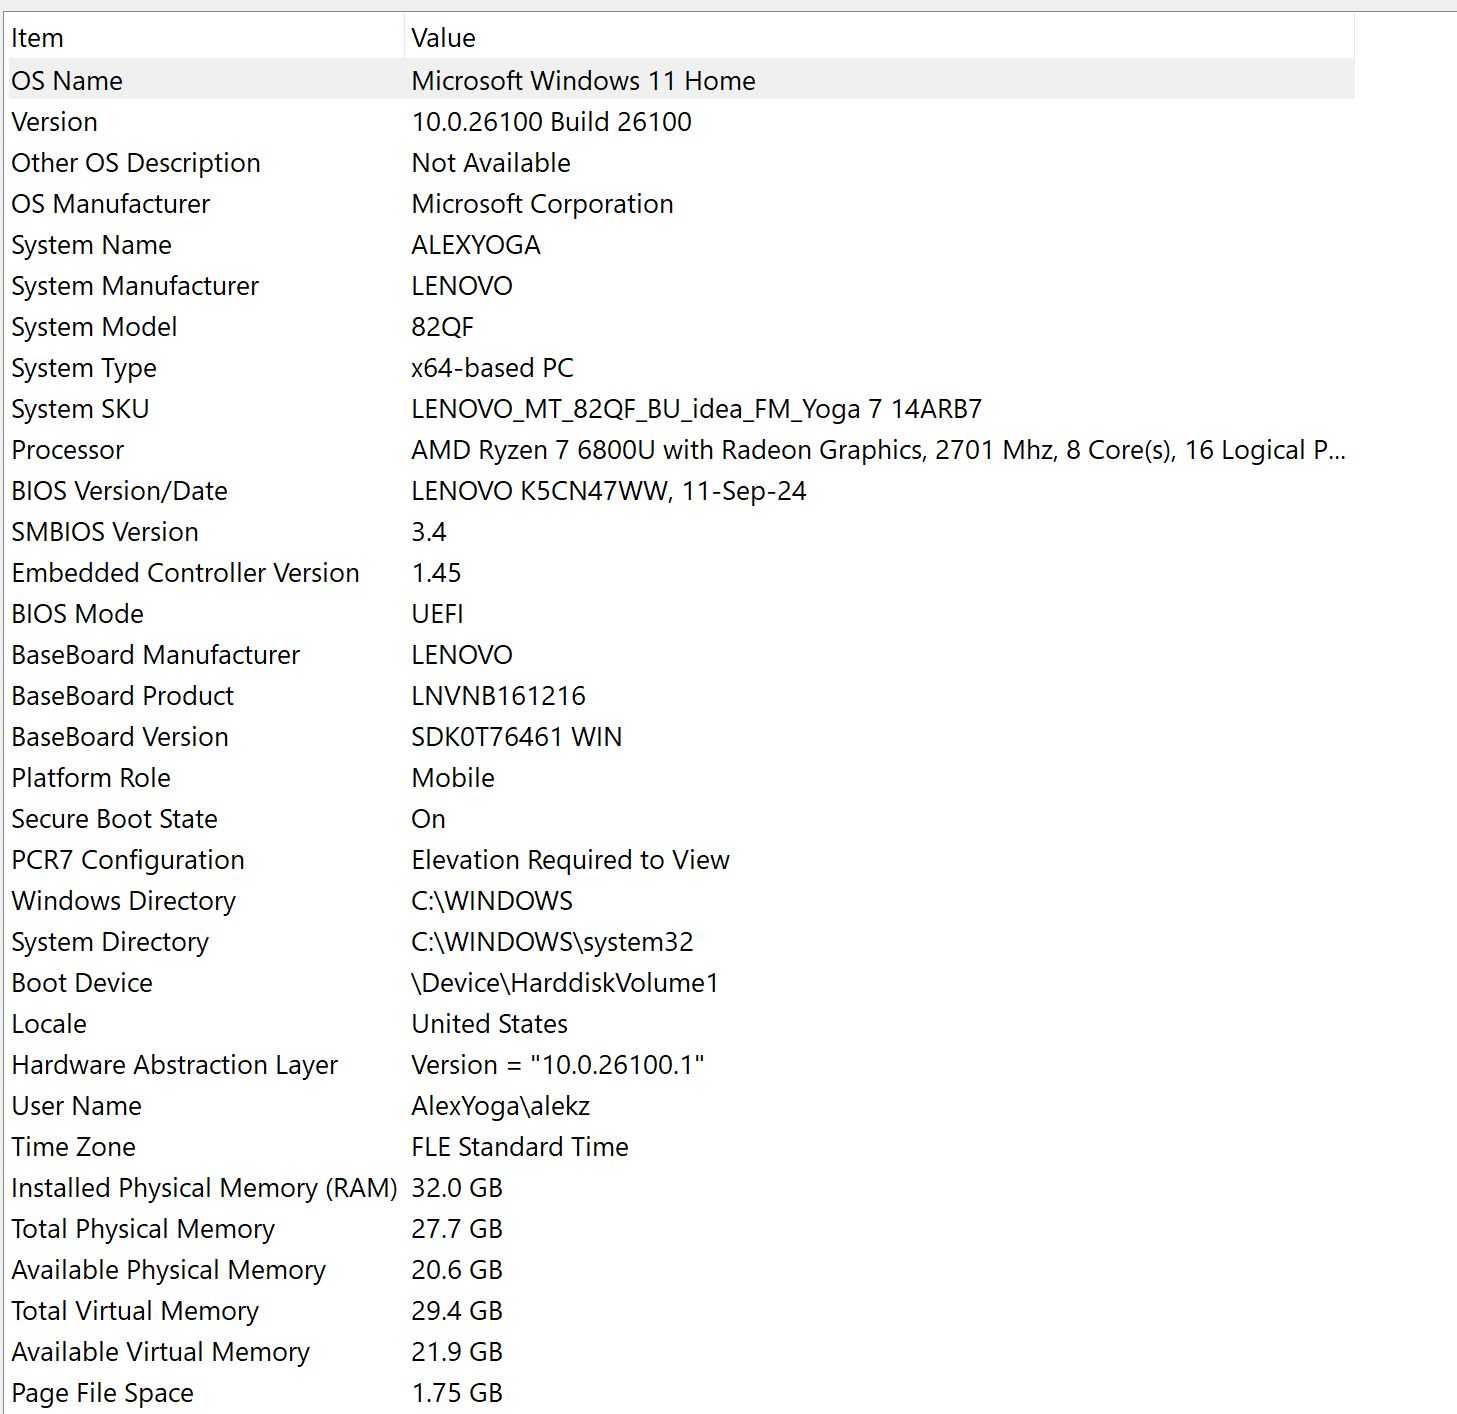
Task: Click the United States value
Action: click(489, 1023)
